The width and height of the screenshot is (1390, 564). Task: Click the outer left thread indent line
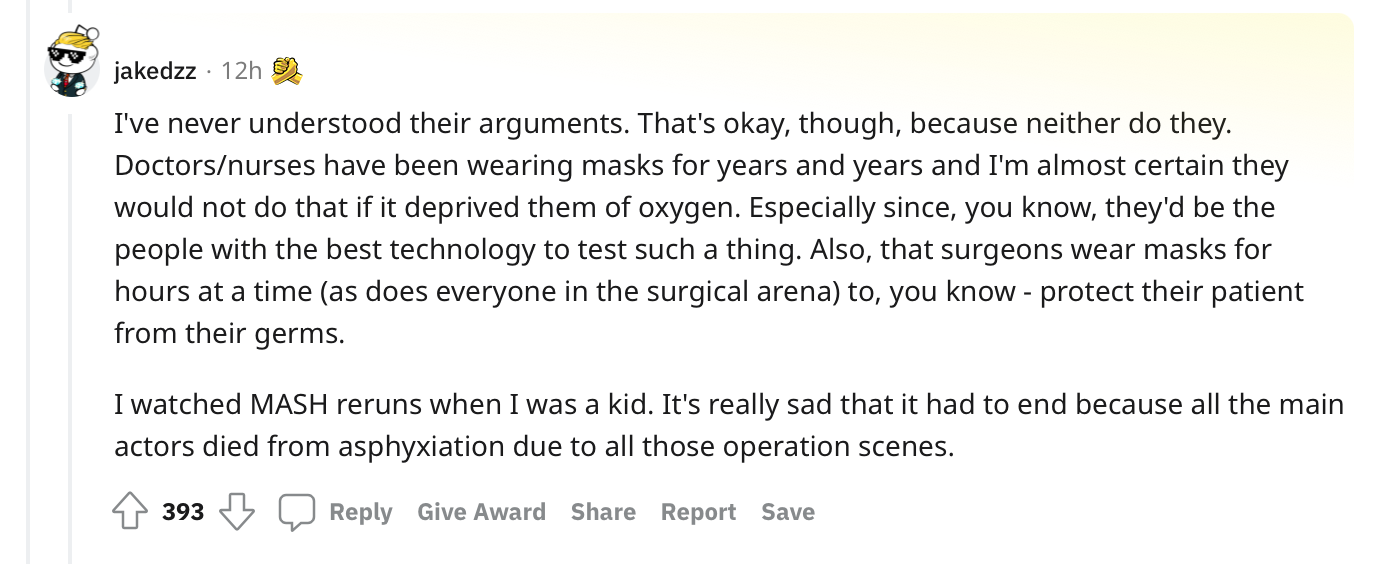click(27, 282)
